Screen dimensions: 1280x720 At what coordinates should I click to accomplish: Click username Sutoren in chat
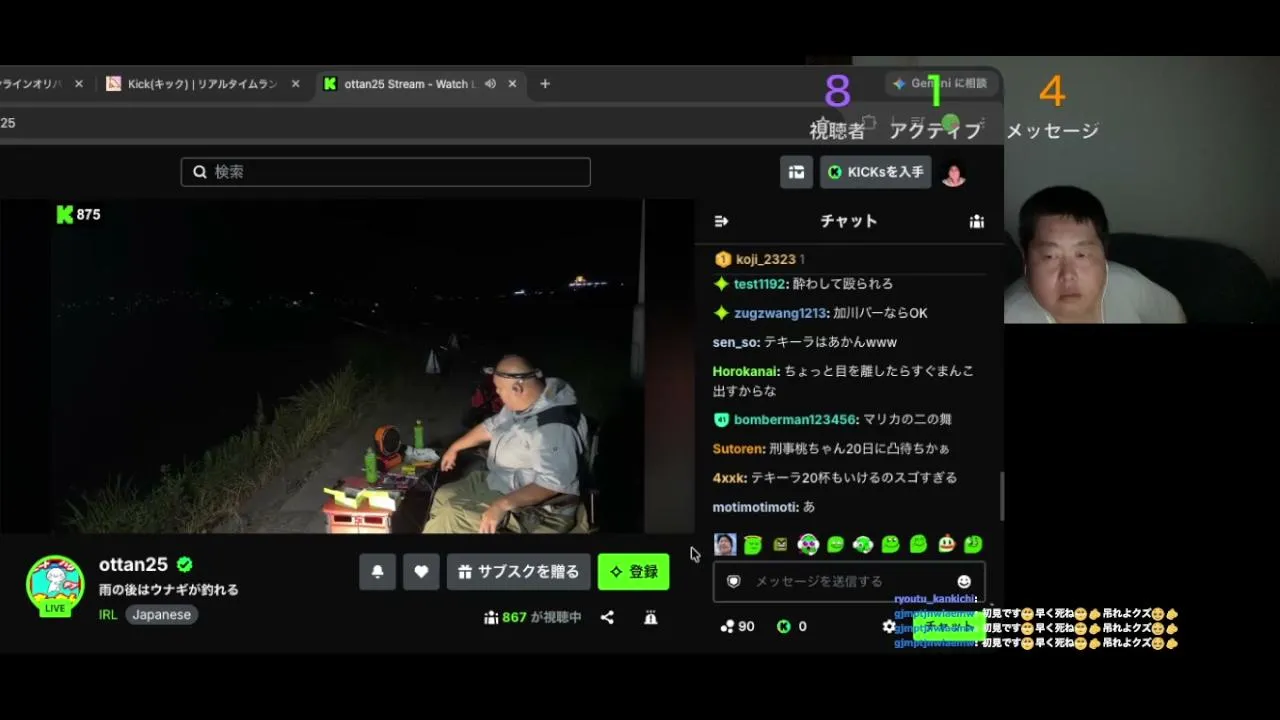coord(739,449)
